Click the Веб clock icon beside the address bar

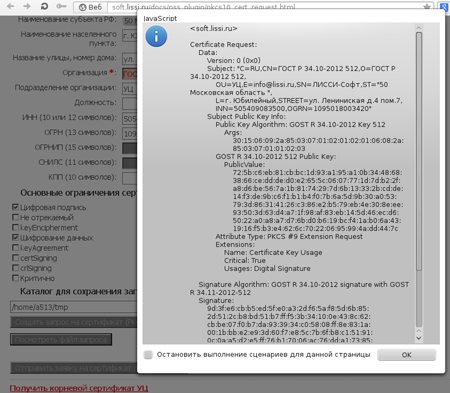[x=82, y=7]
